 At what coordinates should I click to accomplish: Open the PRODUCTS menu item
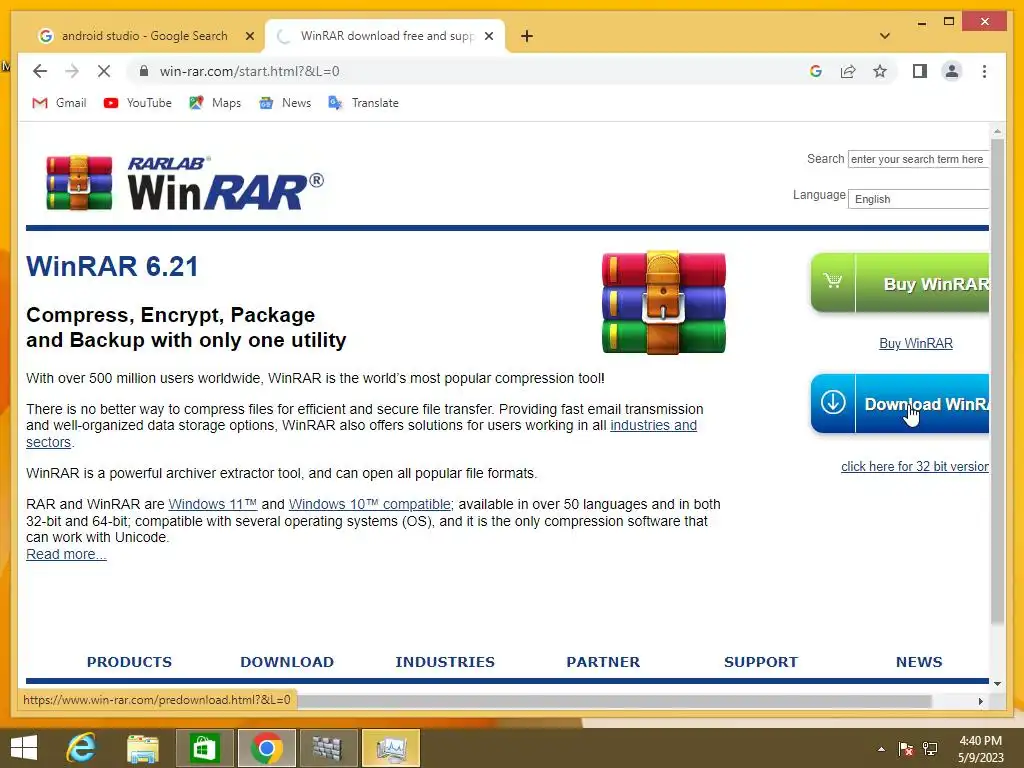129,662
